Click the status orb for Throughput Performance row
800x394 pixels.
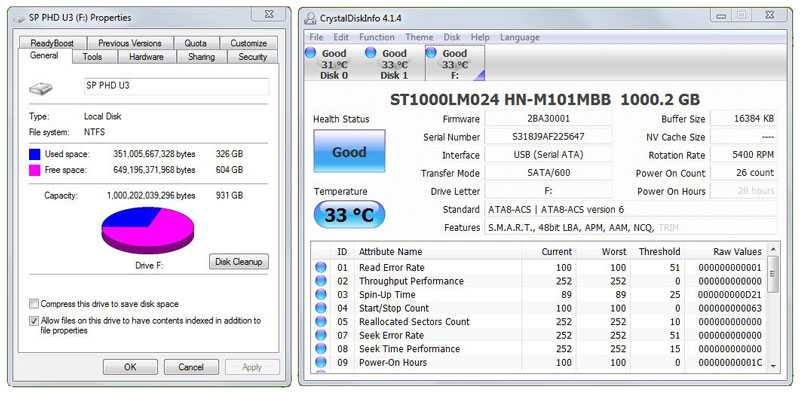(x=321, y=281)
